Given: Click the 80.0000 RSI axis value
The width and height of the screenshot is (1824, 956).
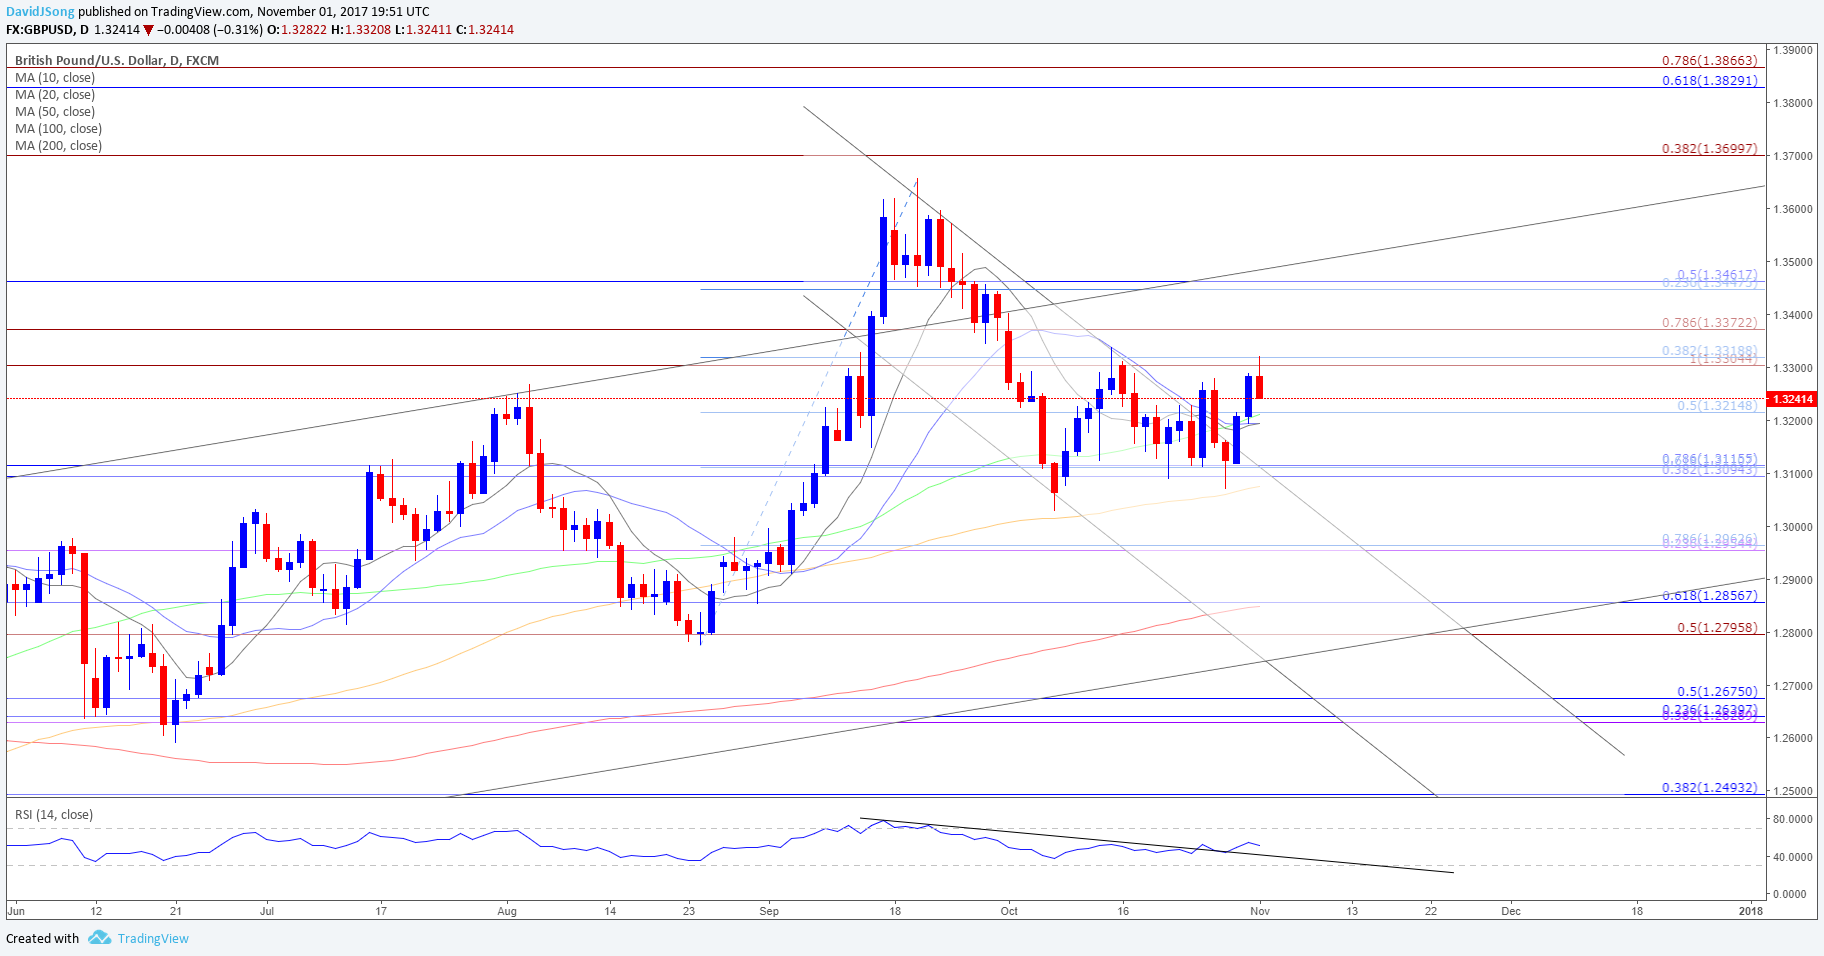Looking at the screenshot, I should 1795,819.
